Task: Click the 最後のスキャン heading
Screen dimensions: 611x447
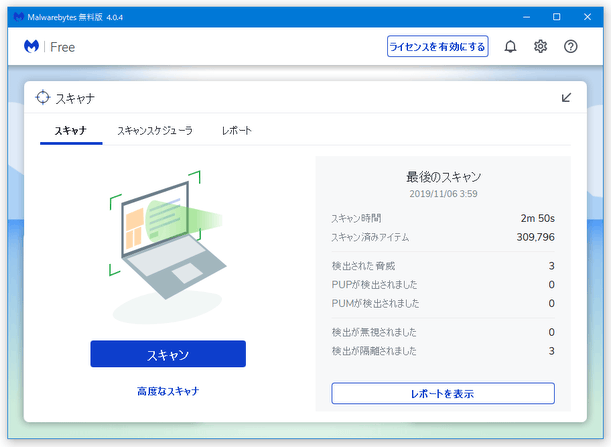Action: coord(443,177)
